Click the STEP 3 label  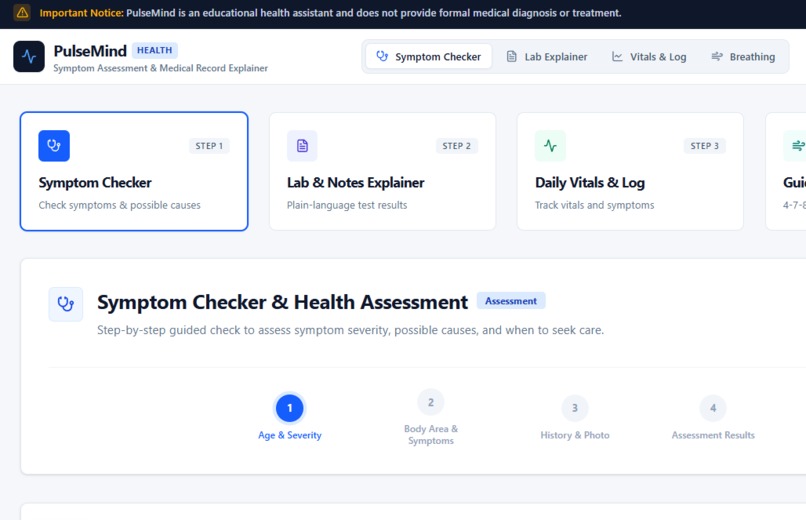pos(705,146)
